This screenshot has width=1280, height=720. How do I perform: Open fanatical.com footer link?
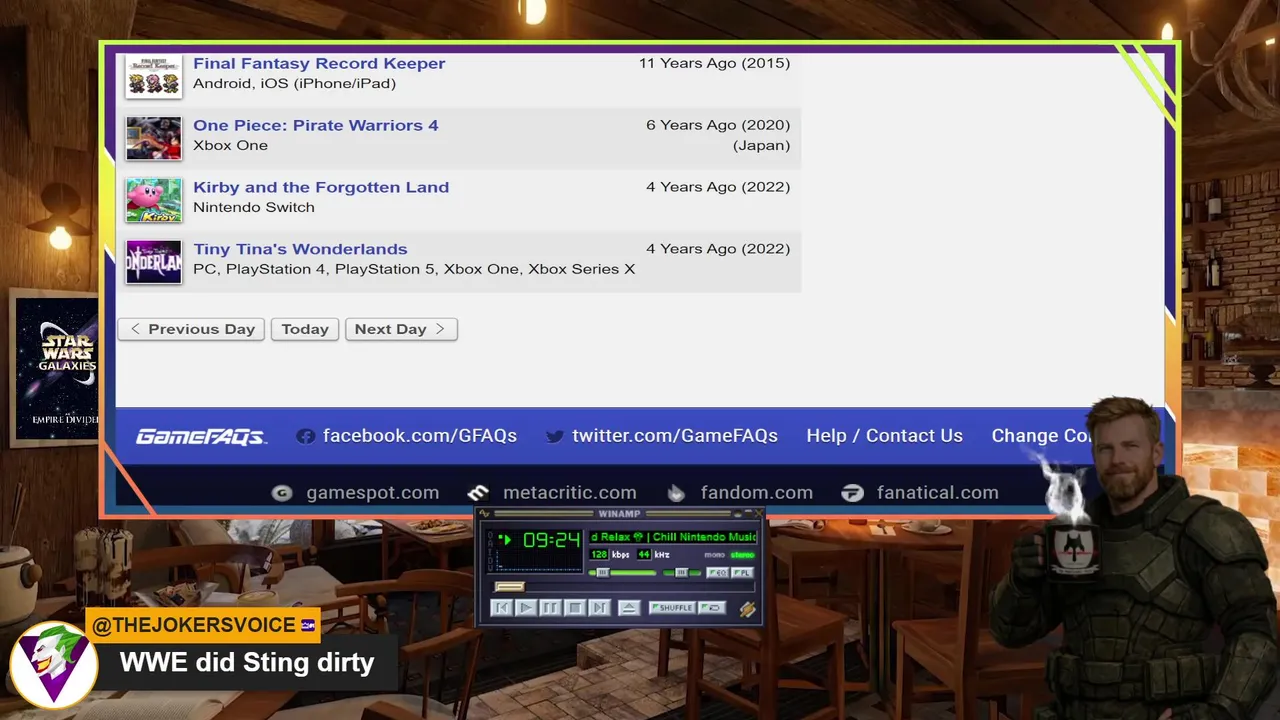(938, 492)
